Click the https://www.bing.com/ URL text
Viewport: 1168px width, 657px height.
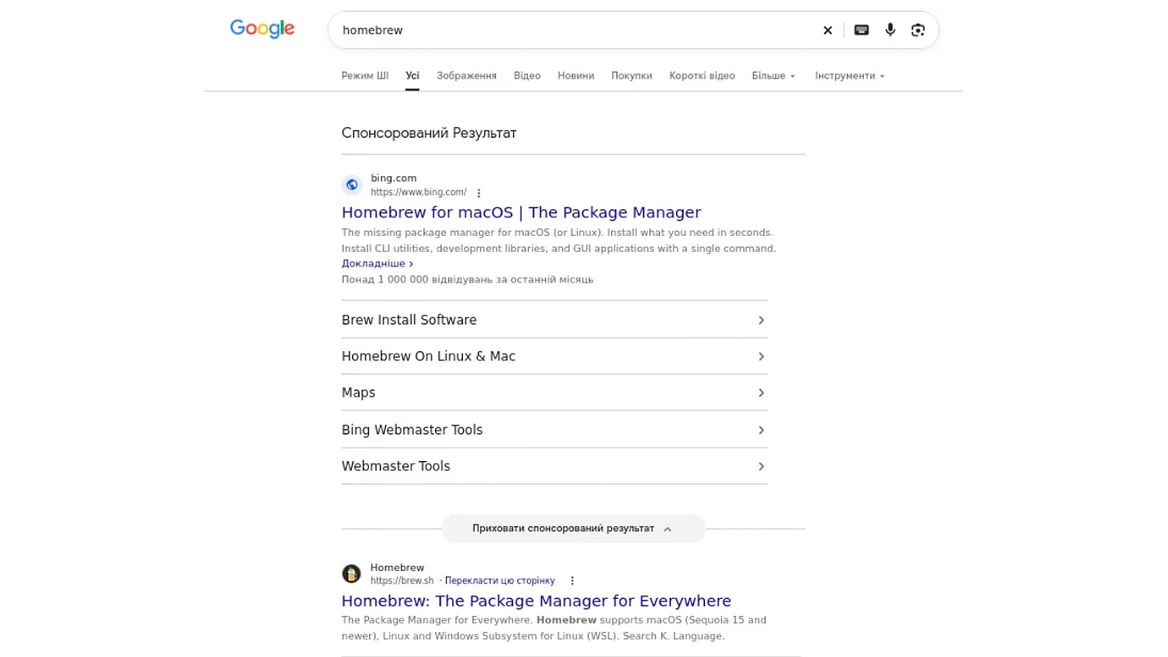pyautogui.click(x=419, y=192)
